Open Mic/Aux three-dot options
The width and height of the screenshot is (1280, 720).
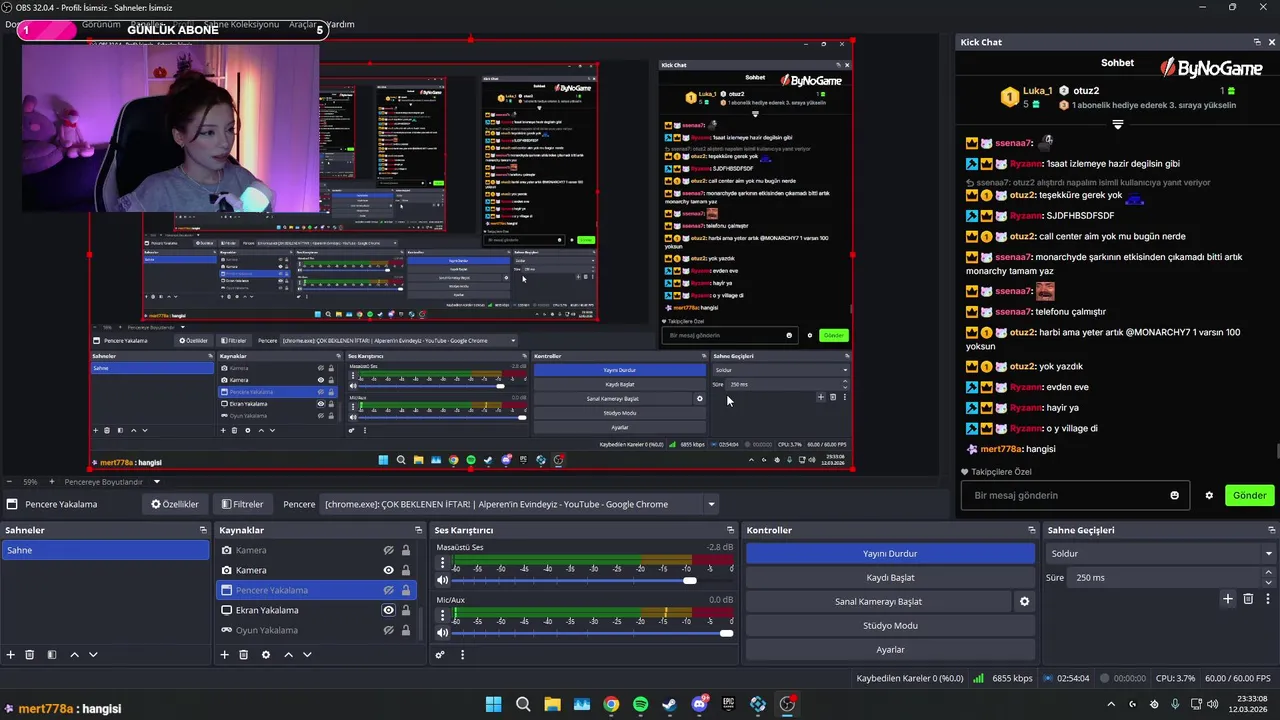pyautogui.click(x=442, y=615)
